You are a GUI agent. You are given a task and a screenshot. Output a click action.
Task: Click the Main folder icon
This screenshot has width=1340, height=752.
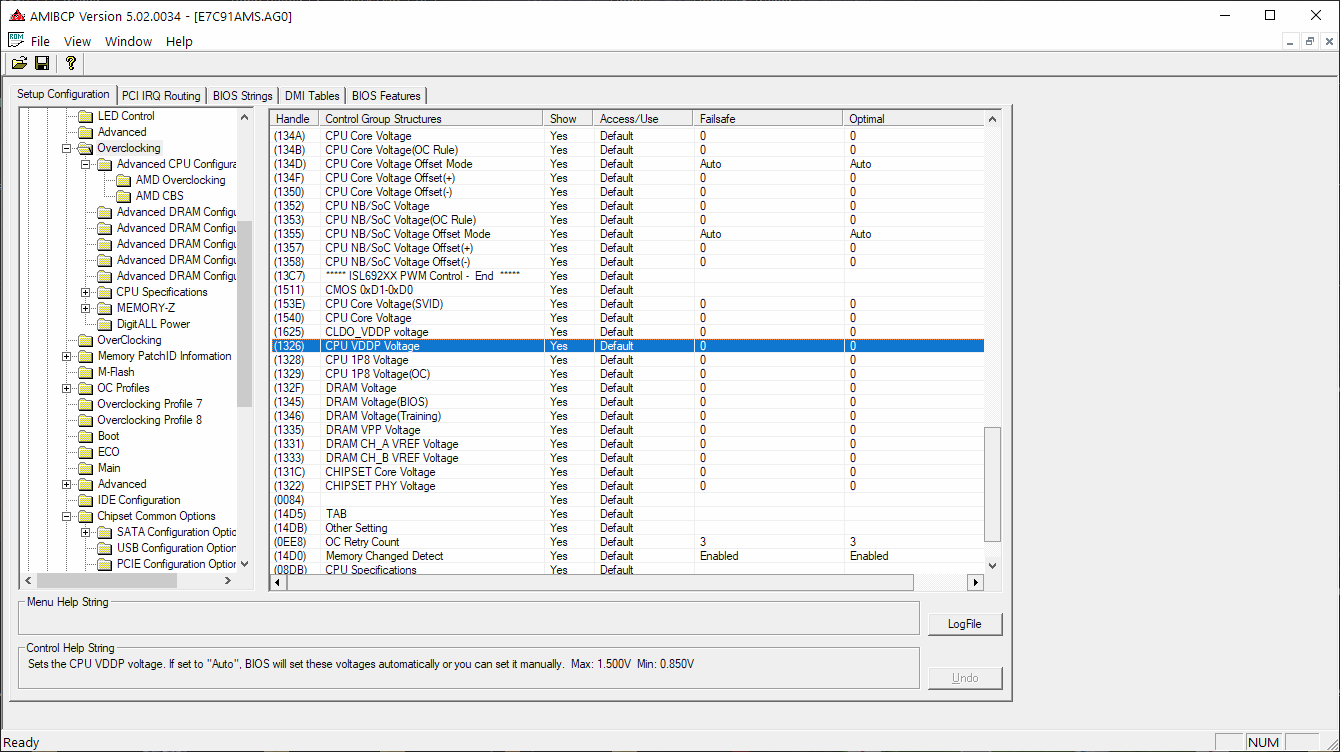tap(86, 468)
